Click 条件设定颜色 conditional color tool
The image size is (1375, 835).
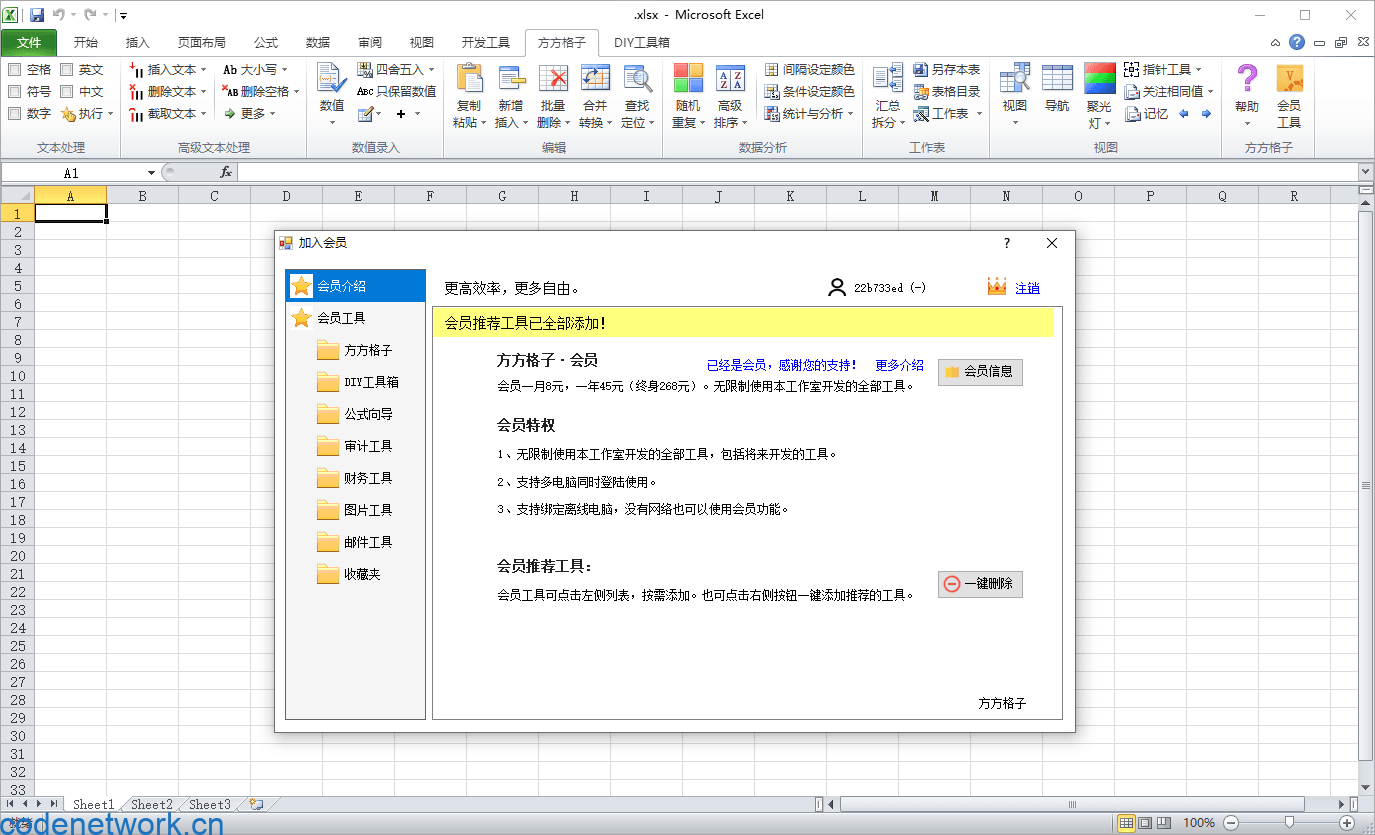(810, 91)
